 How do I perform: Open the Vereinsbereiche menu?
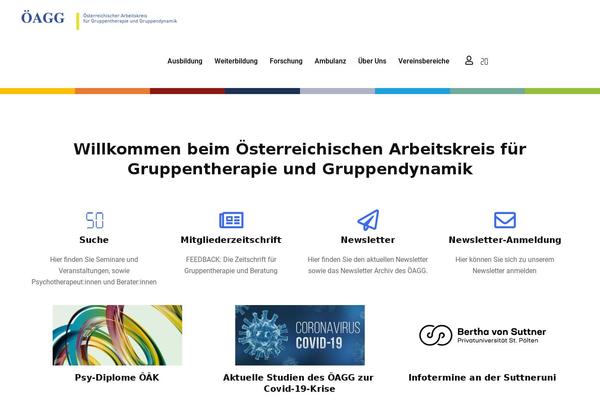424,61
